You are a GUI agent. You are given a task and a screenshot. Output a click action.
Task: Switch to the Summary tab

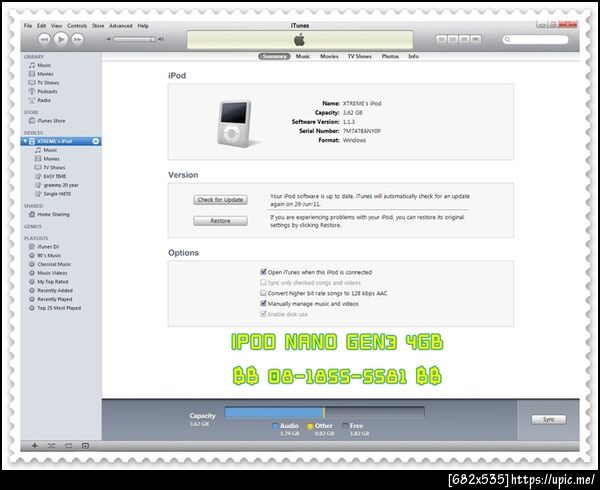click(x=274, y=56)
